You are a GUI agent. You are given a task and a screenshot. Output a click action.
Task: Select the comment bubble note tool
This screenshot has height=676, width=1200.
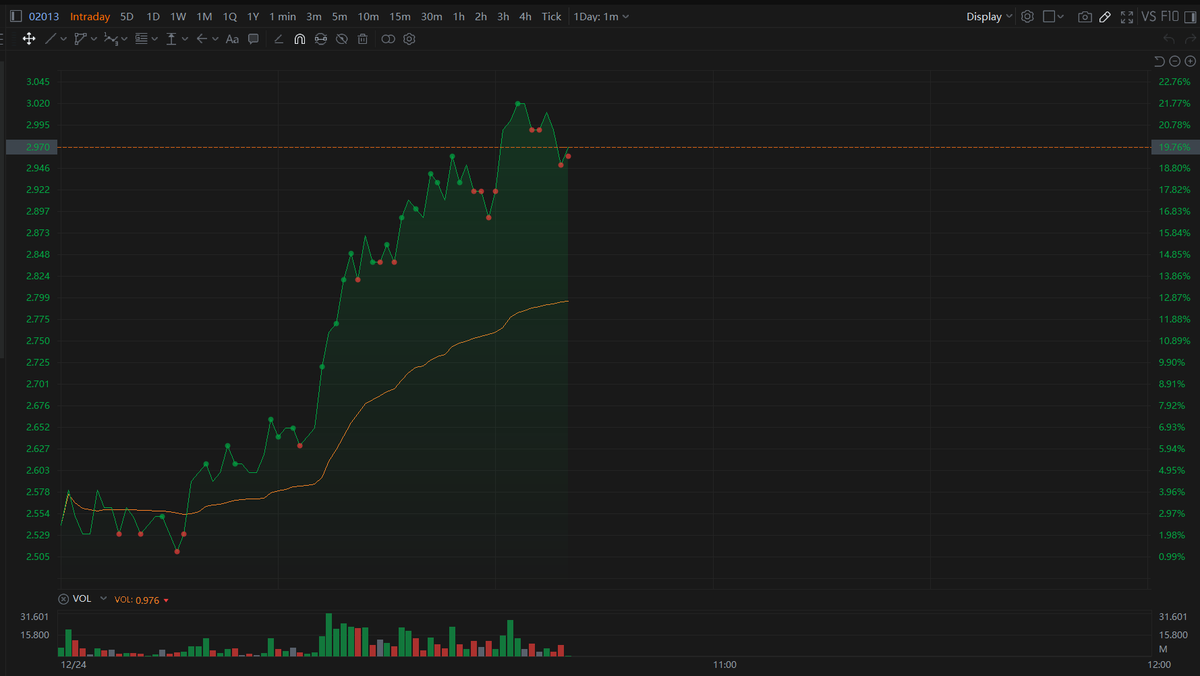(254, 39)
